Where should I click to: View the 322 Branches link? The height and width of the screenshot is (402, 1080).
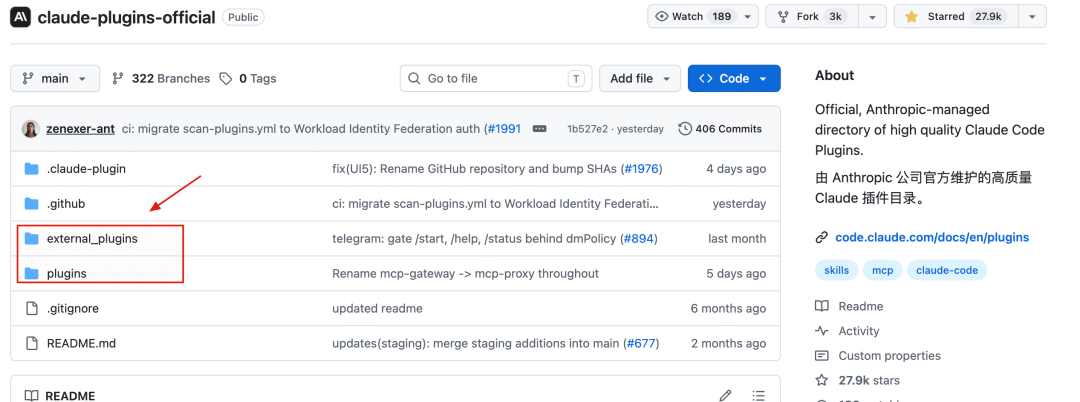161,78
